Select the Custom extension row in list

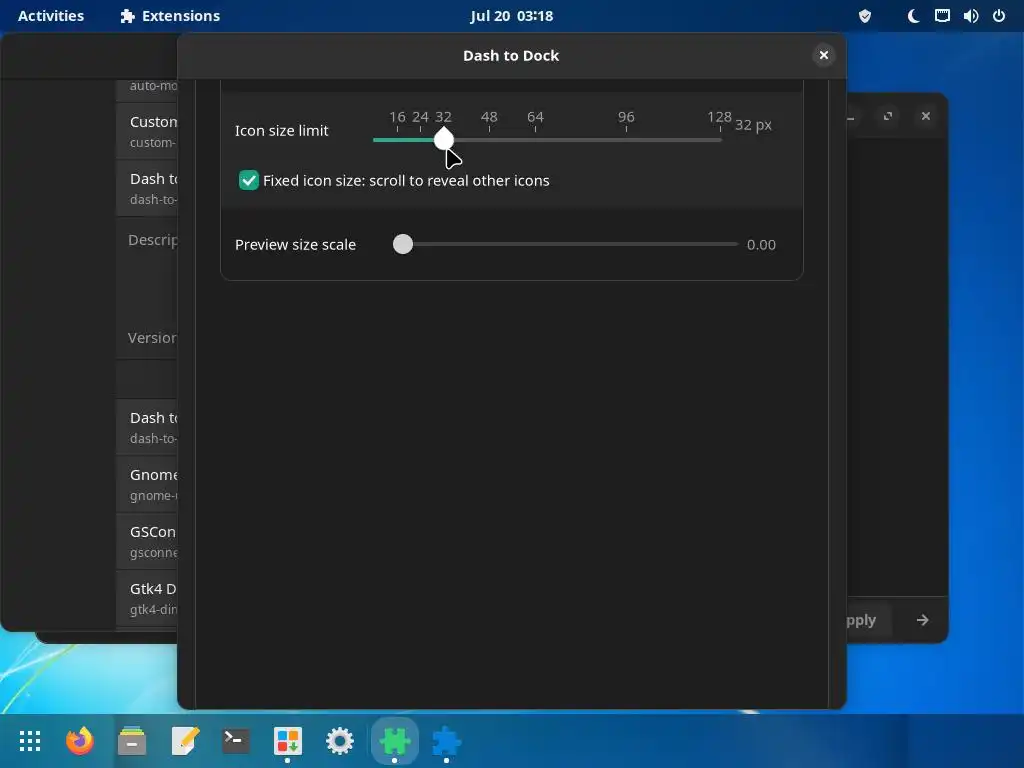(147, 131)
